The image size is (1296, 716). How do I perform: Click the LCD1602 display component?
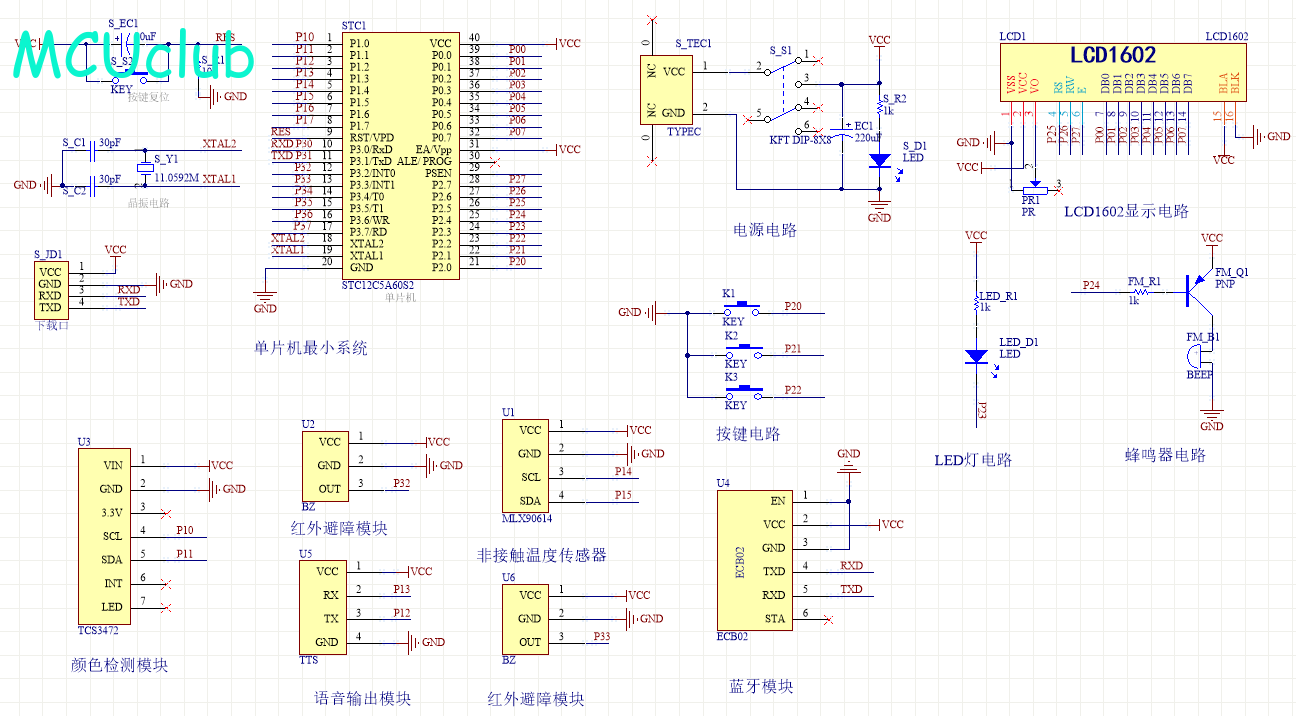pyautogui.click(x=1126, y=71)
